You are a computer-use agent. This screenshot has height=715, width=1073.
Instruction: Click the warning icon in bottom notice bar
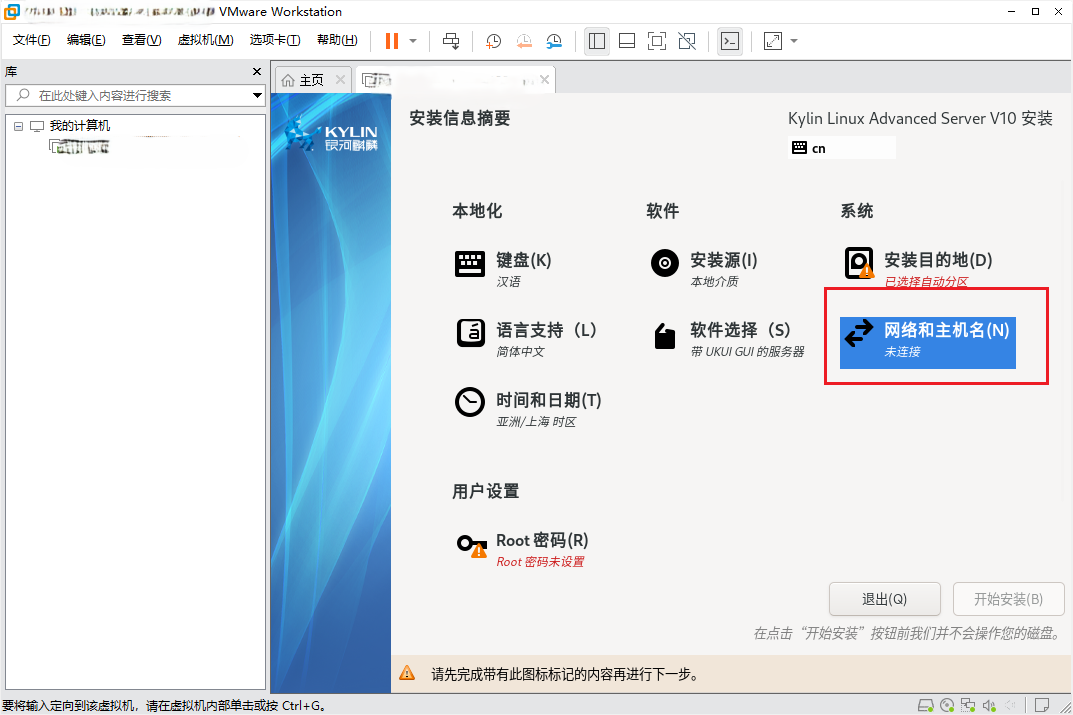(407, 673)
